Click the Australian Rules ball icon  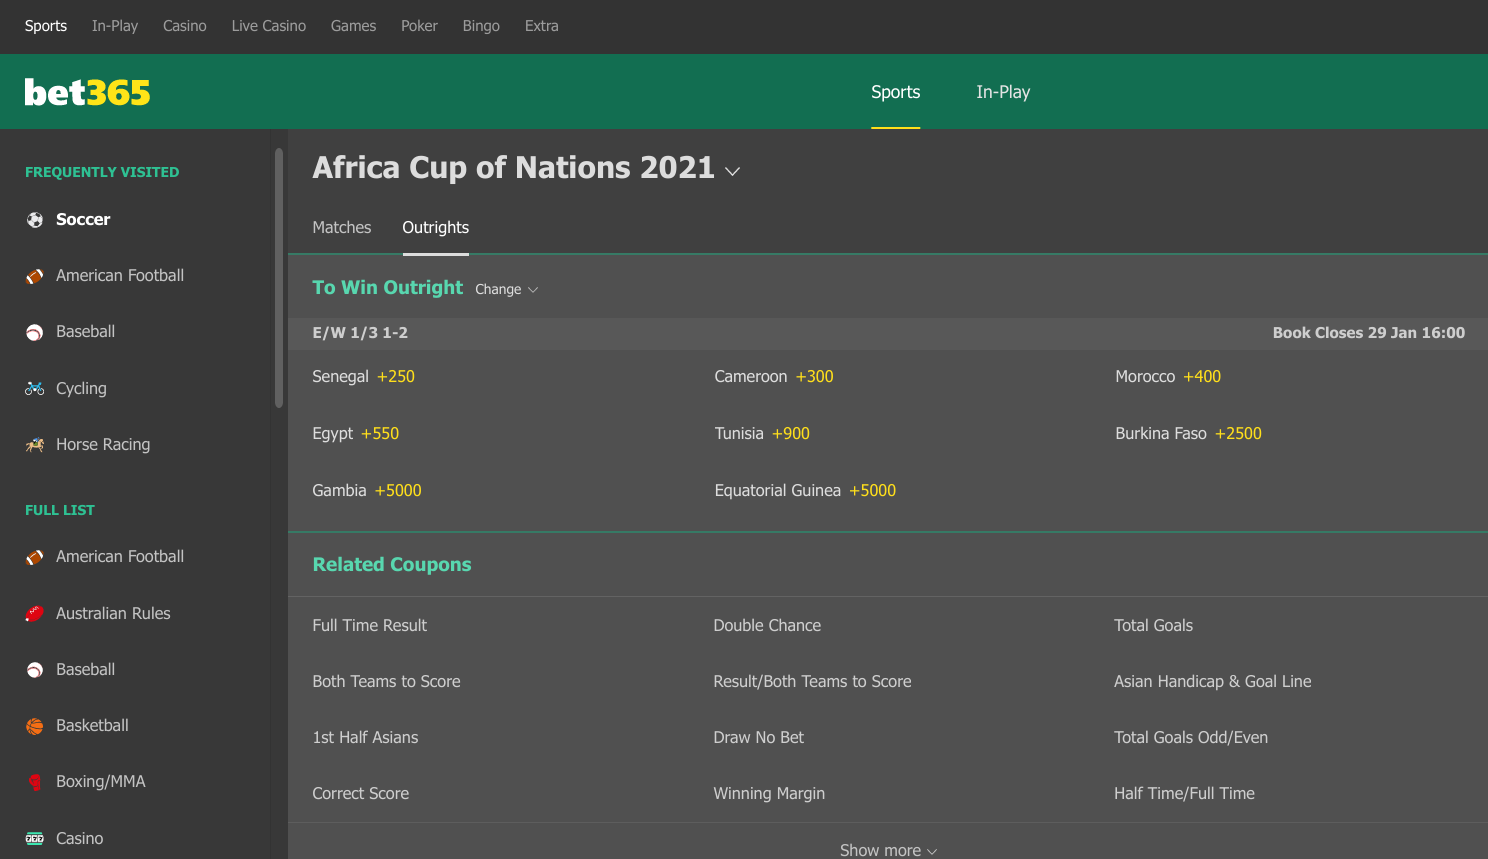[35, 613]
